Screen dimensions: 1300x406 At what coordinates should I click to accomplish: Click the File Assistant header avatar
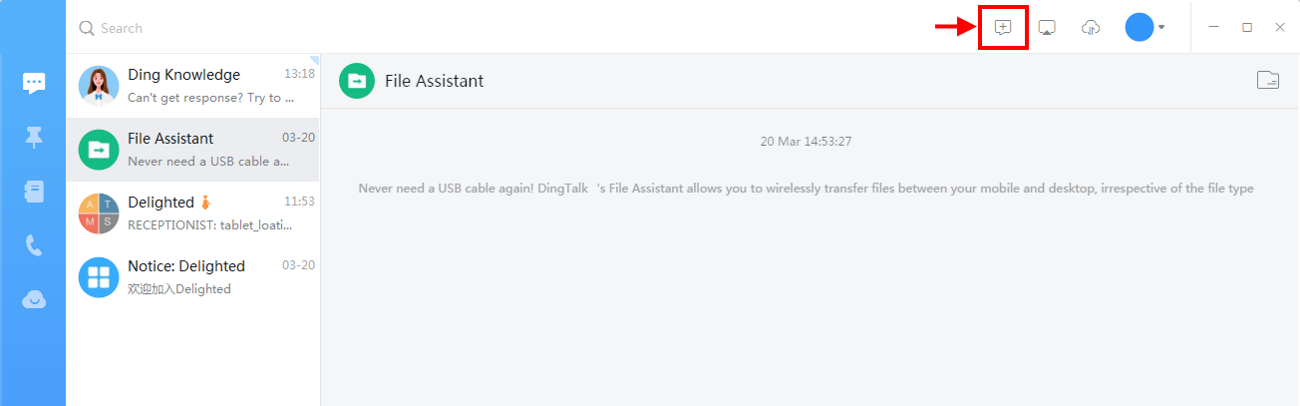pyautogui.click(x=357, y=81)
